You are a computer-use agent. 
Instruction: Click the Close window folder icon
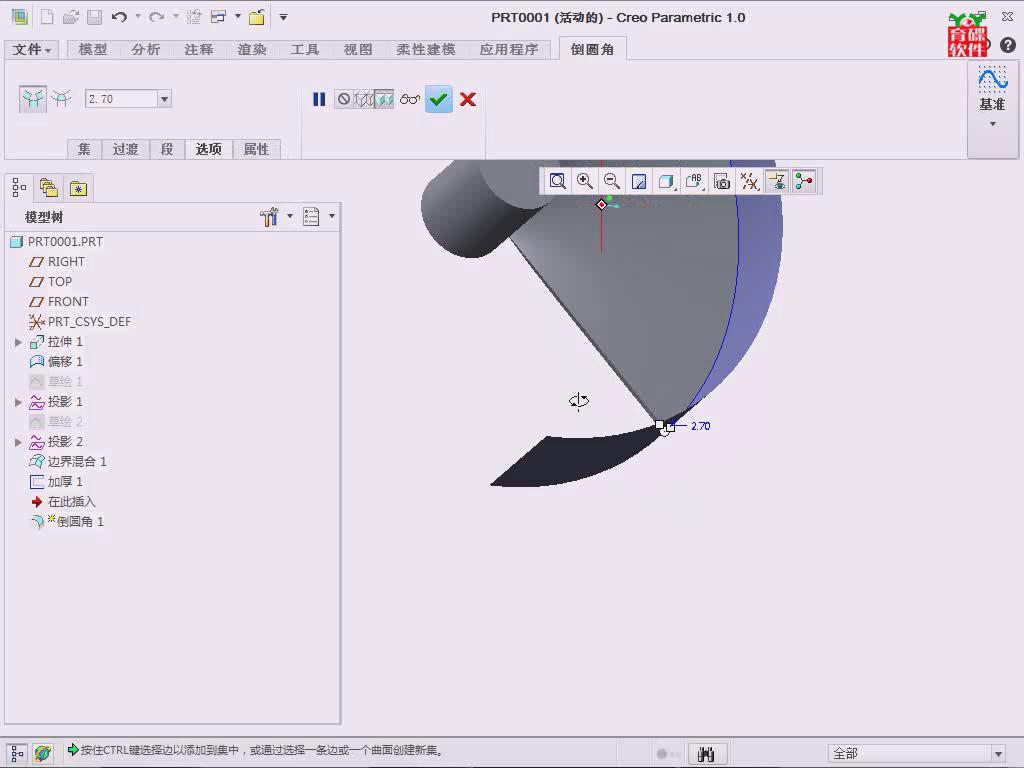coord(257,17)
